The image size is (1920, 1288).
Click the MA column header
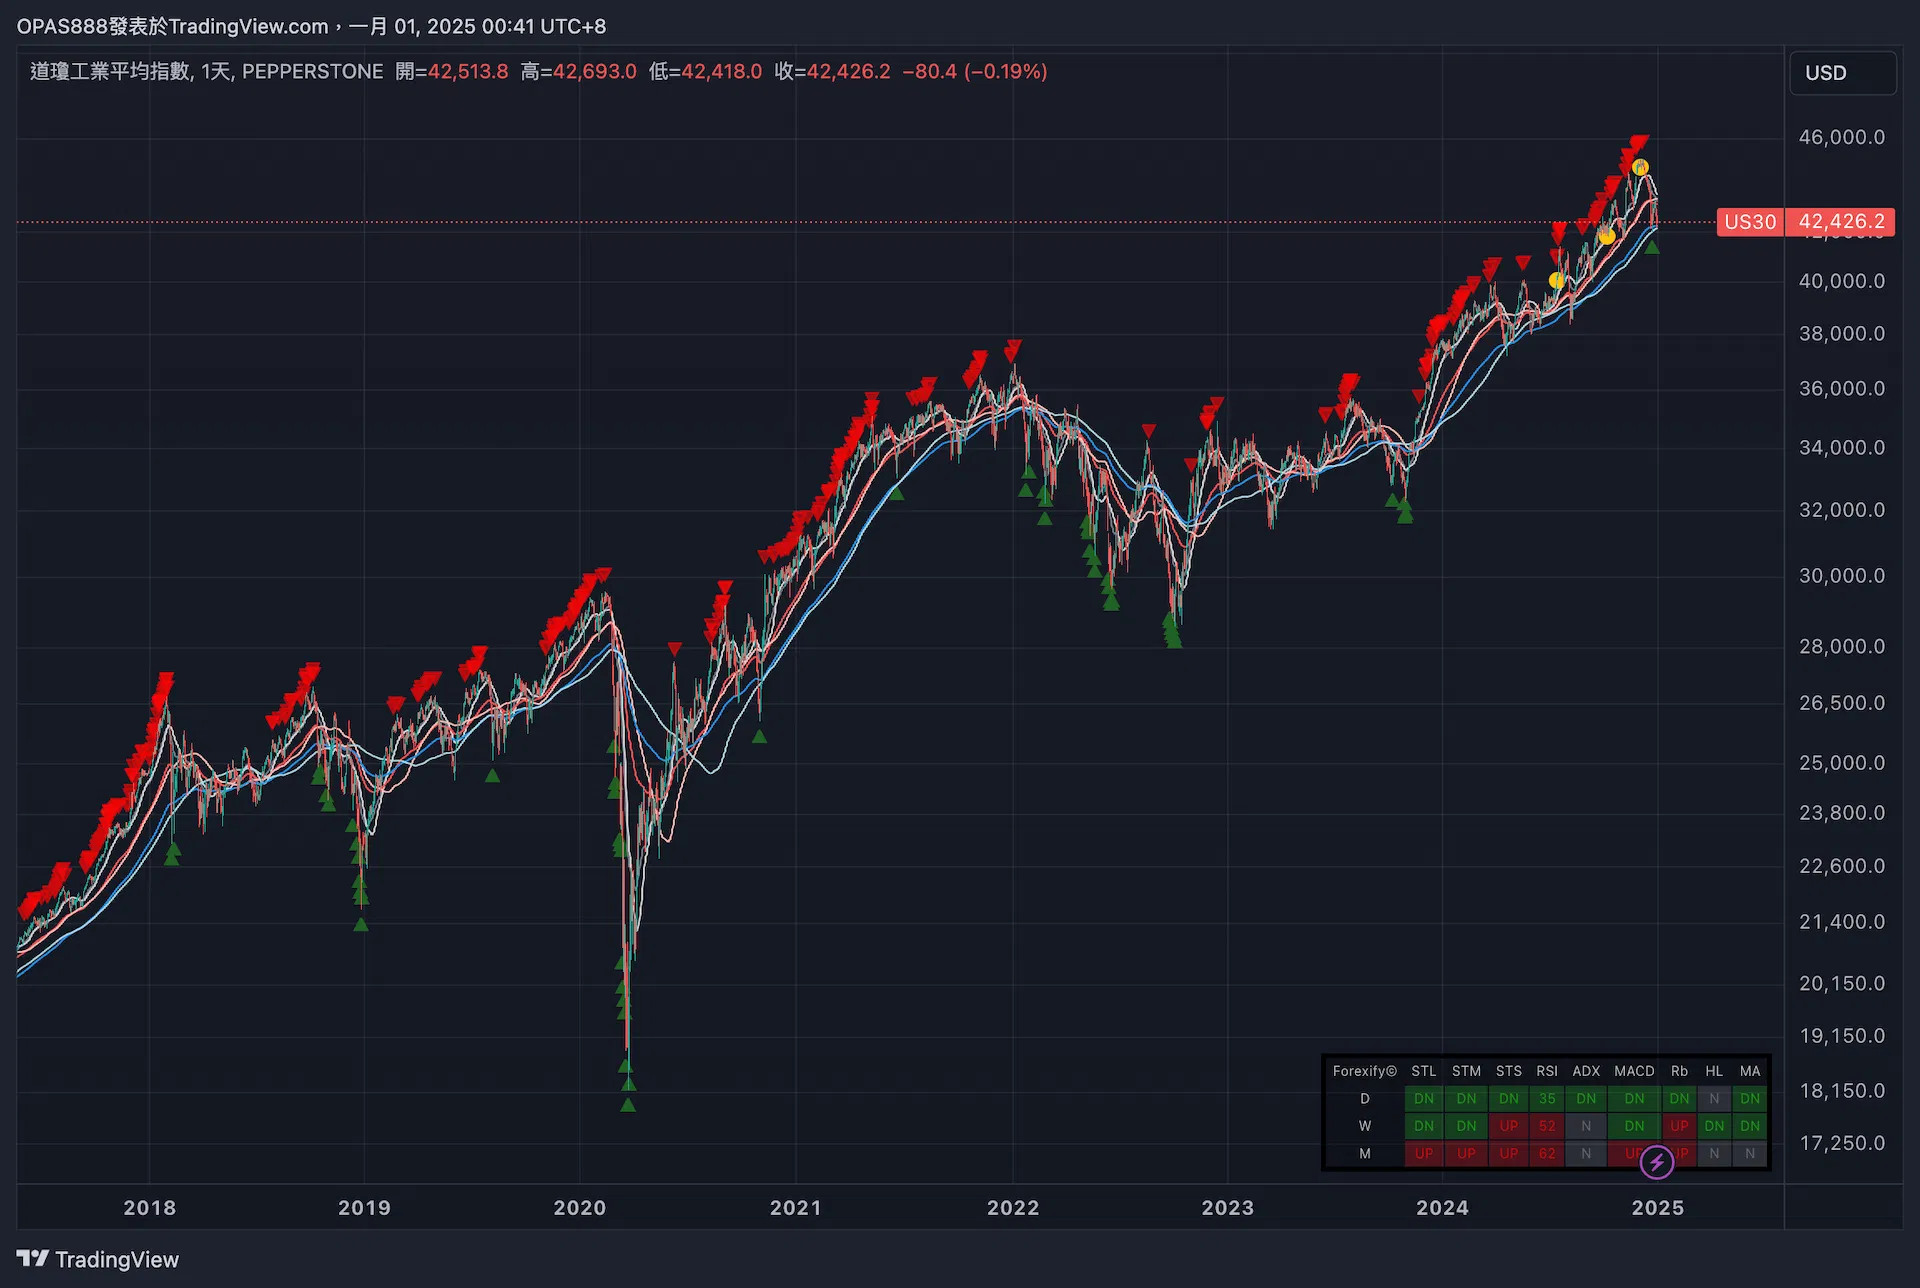coord(1750,1071)
